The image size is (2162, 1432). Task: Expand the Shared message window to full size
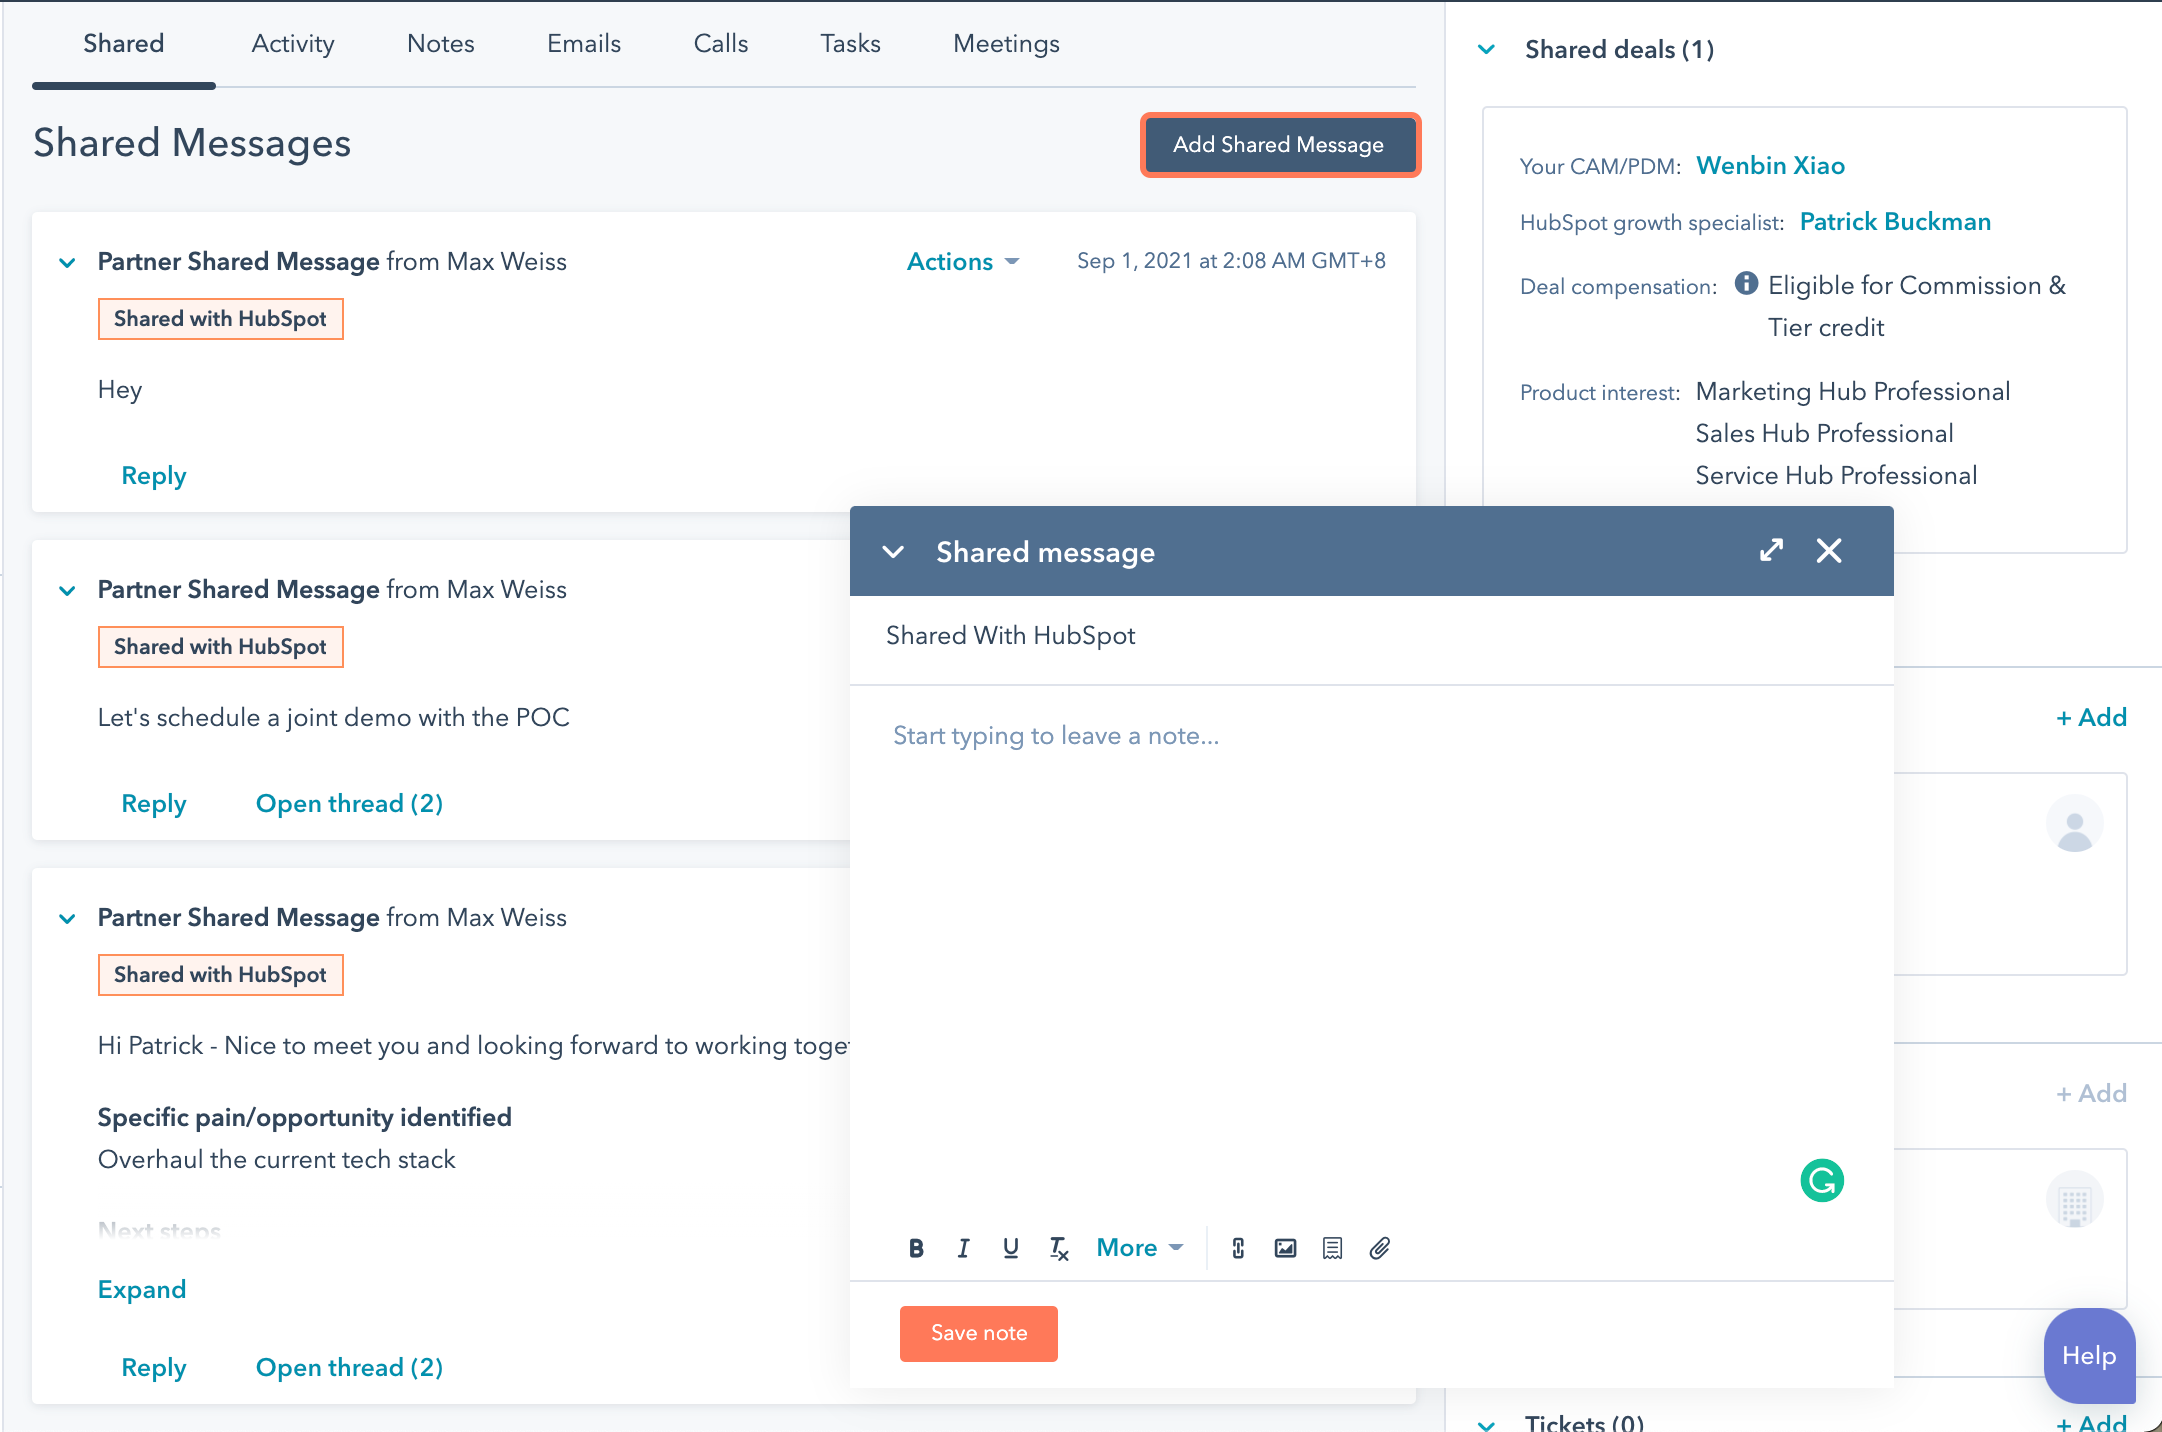pos(1772,550)
